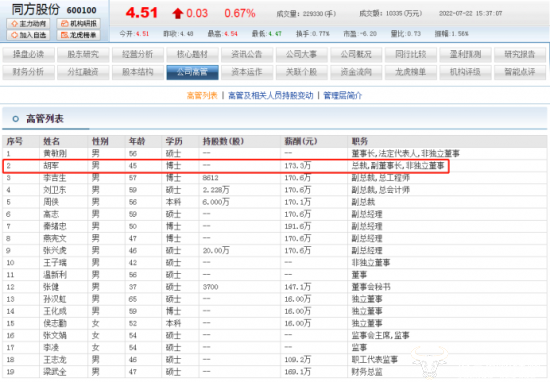Open the 资本运作 tab
The width and height of the screenshot is (550, 382).
coord(247,72)
